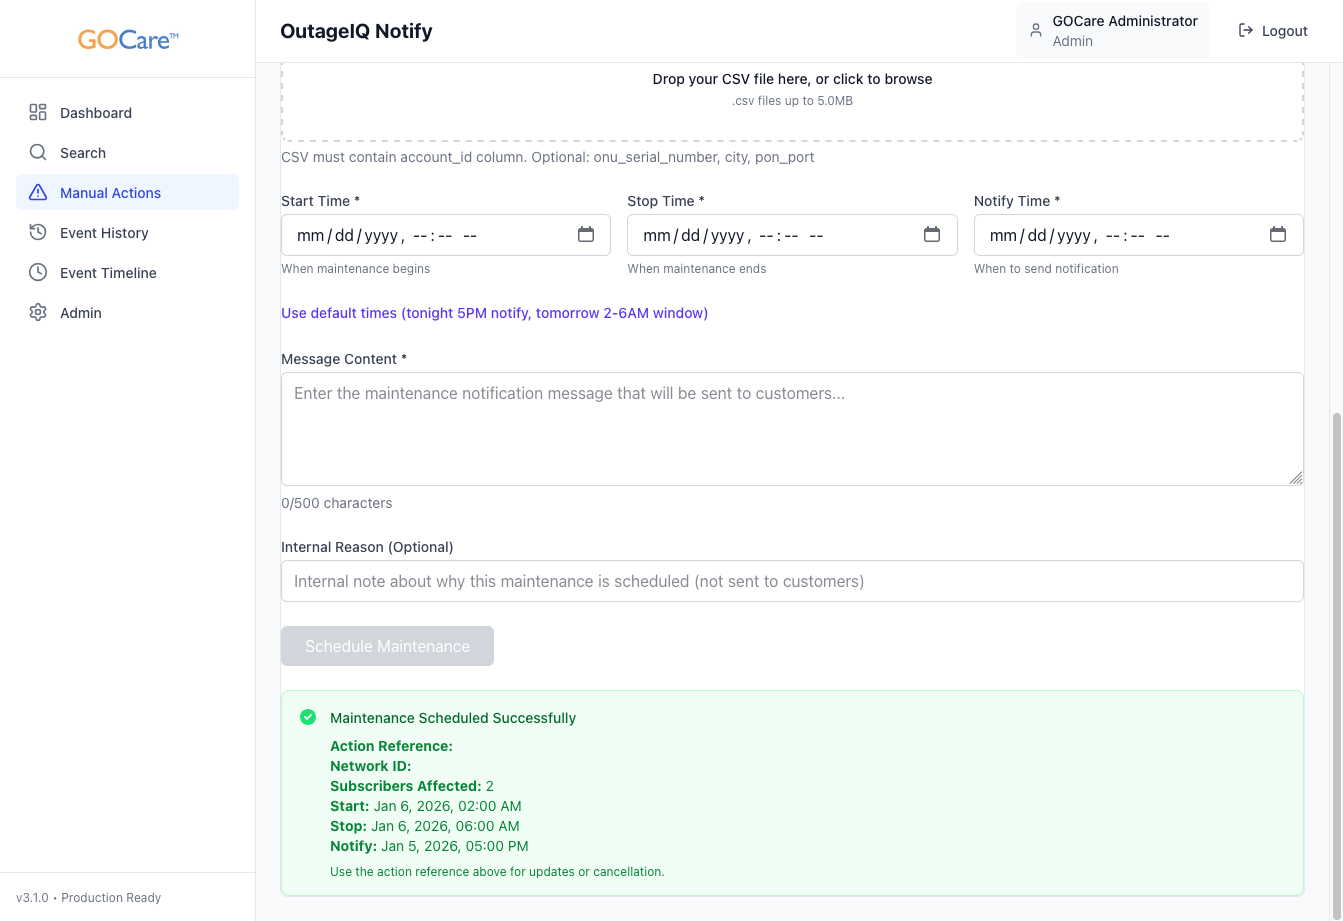Open Event History from the sidebar

coord(104,233)
